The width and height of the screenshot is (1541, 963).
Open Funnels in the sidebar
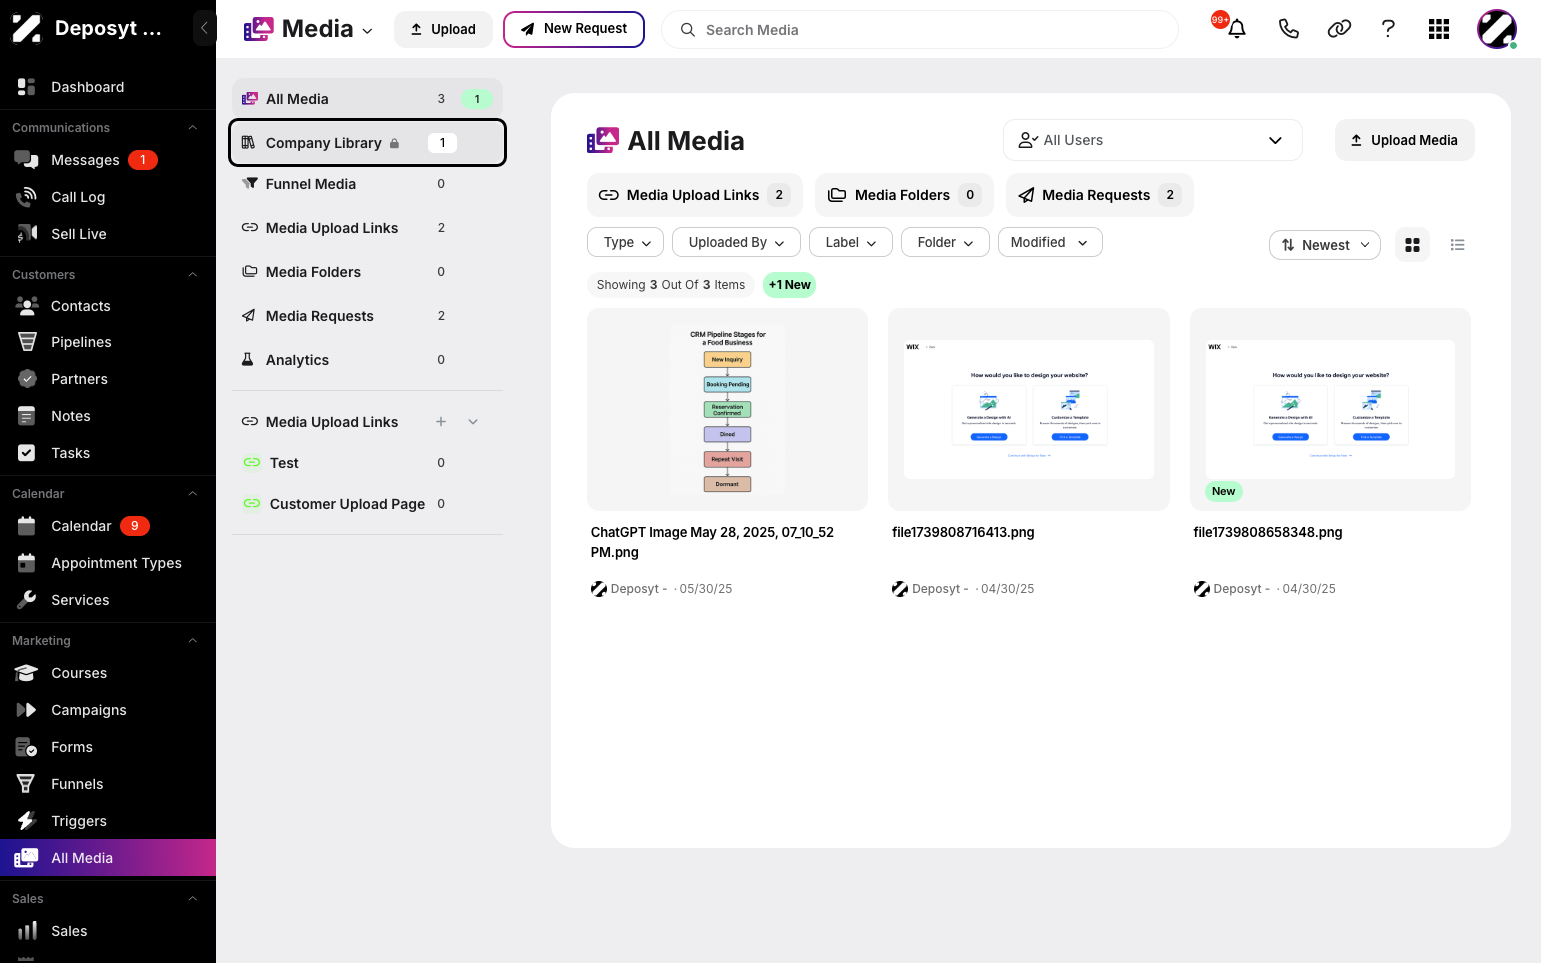tap(108, 784)
